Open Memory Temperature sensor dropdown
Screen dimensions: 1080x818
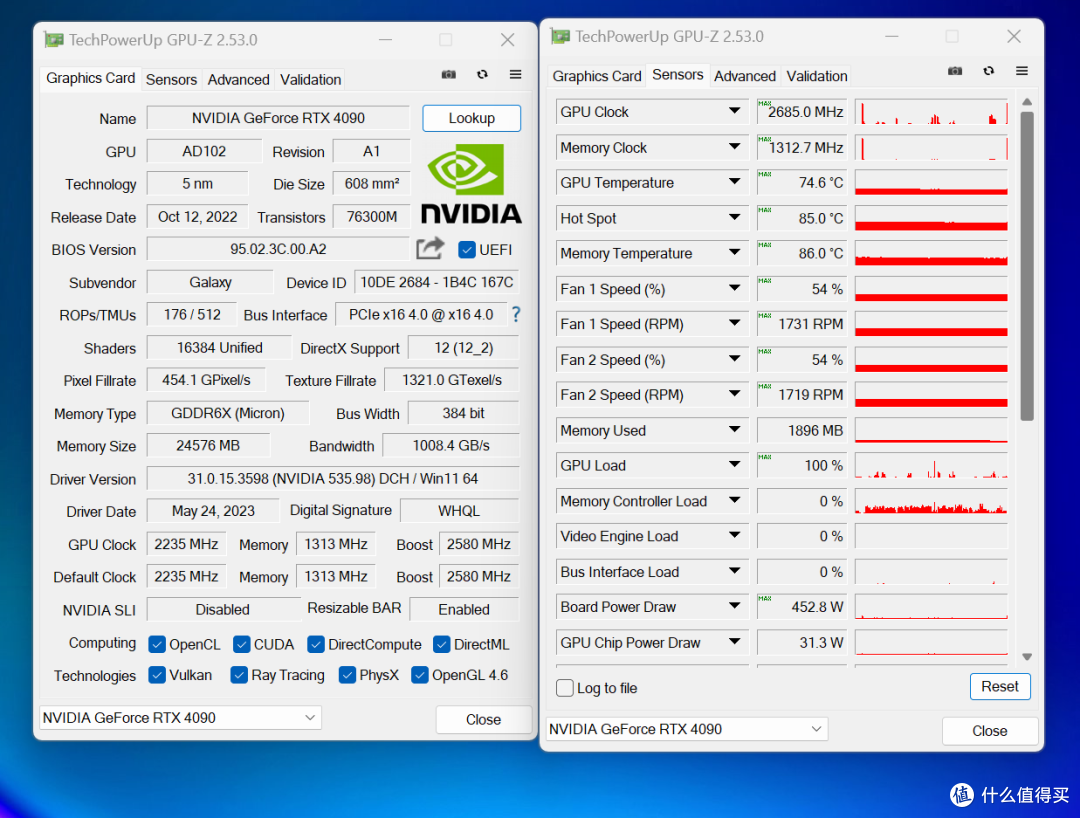point(734,253)
